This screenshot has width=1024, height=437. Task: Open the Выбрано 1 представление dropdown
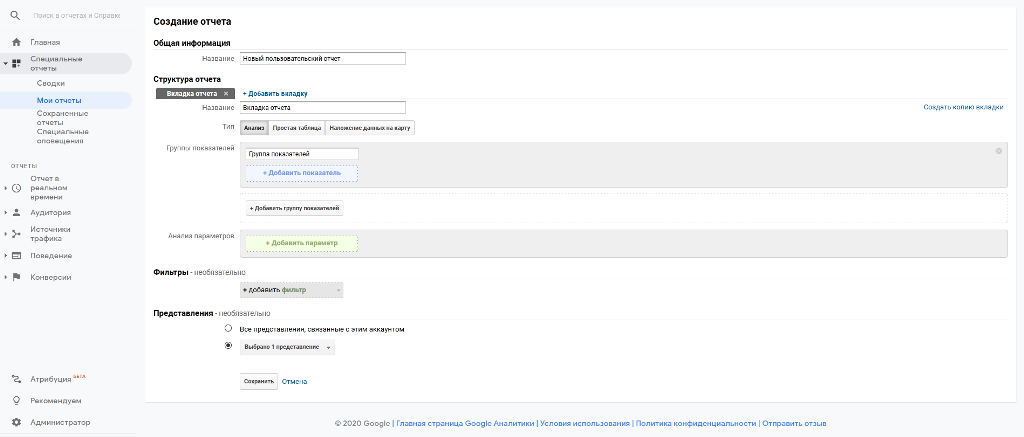(x=287, y=348)
